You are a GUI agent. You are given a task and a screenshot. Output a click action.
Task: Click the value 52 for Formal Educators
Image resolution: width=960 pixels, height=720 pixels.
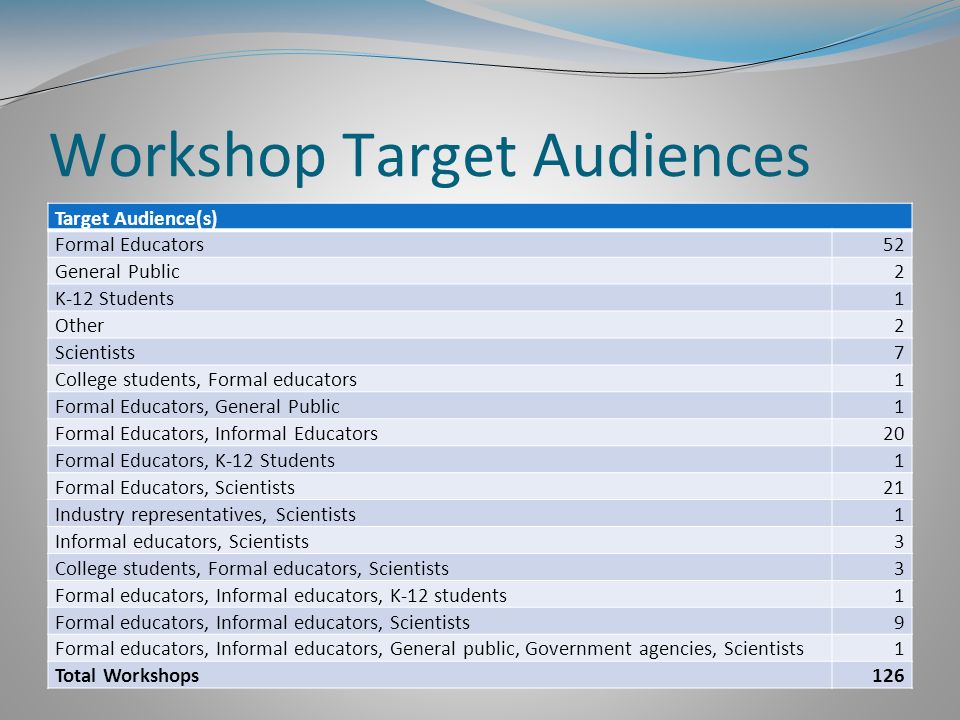tap(893, 245)
